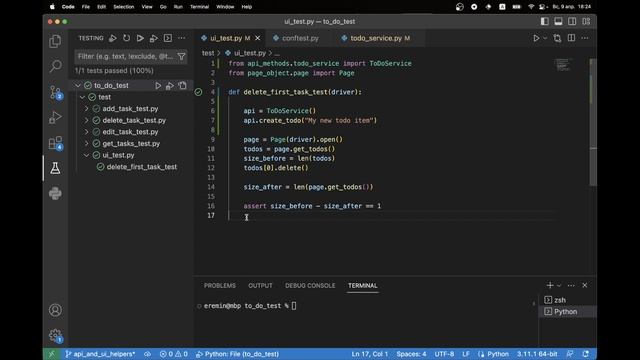Close the ui_test.py tab
Viewport: 640px width, 360px height.
258,38
